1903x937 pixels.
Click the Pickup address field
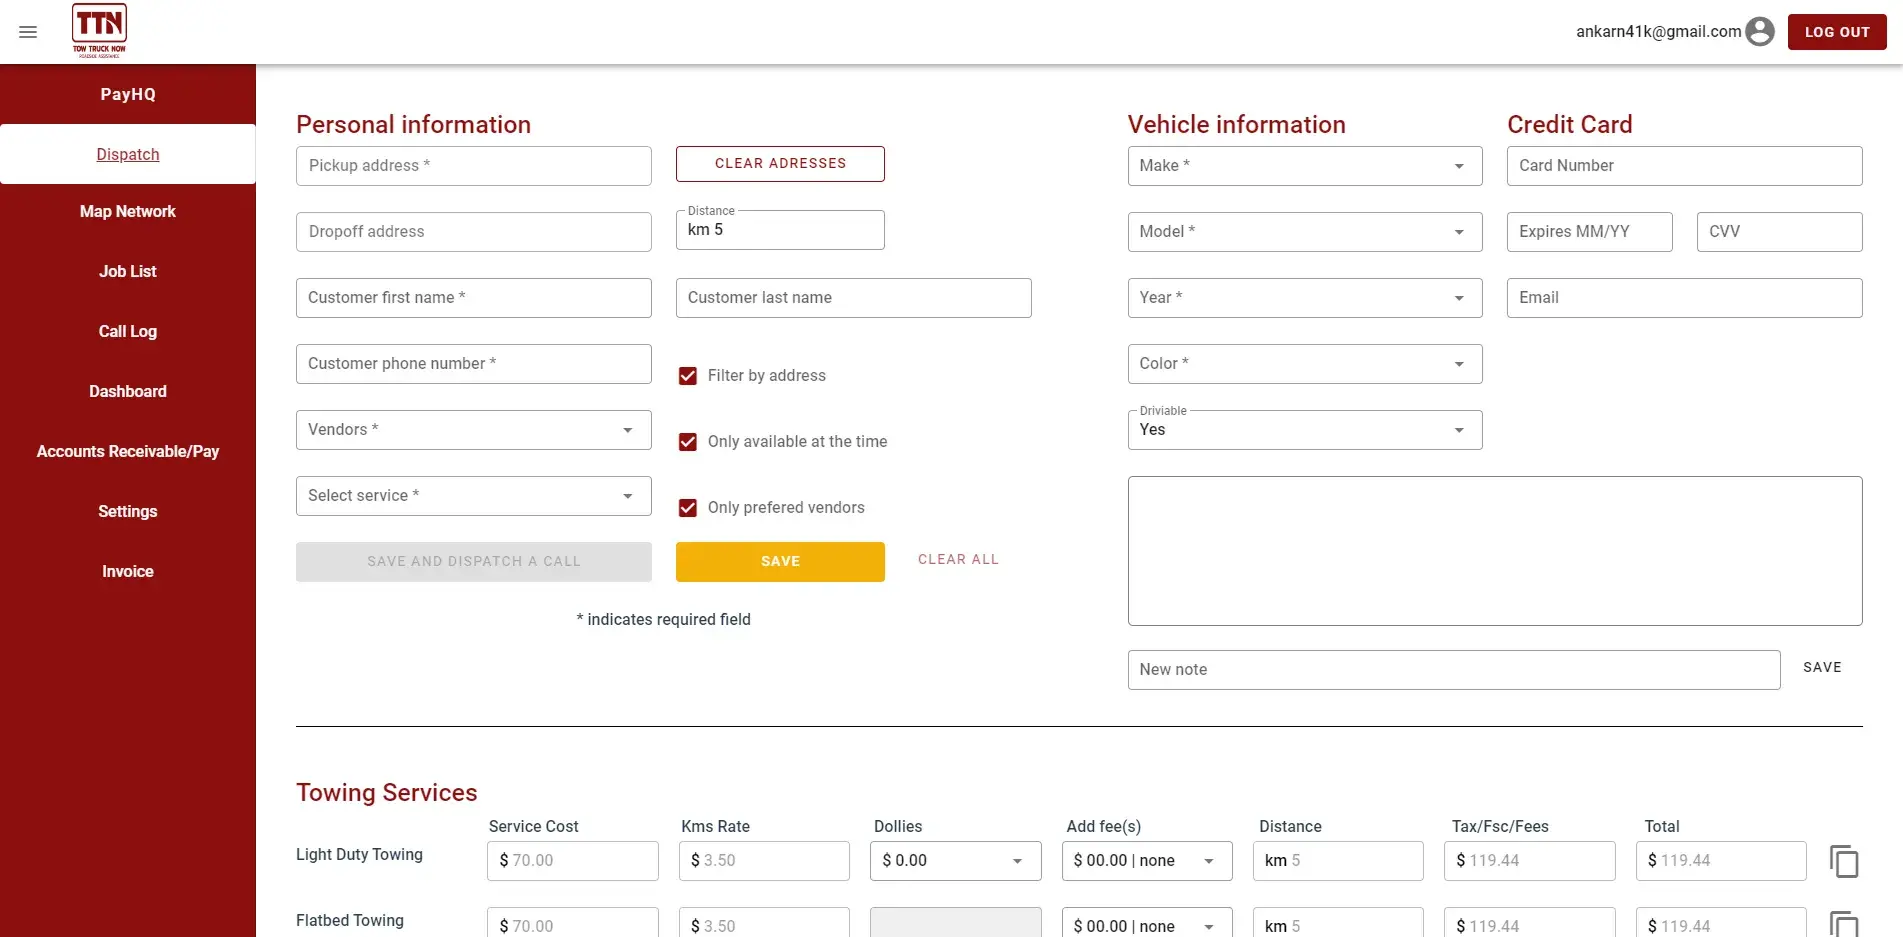(x=473, y=166)
